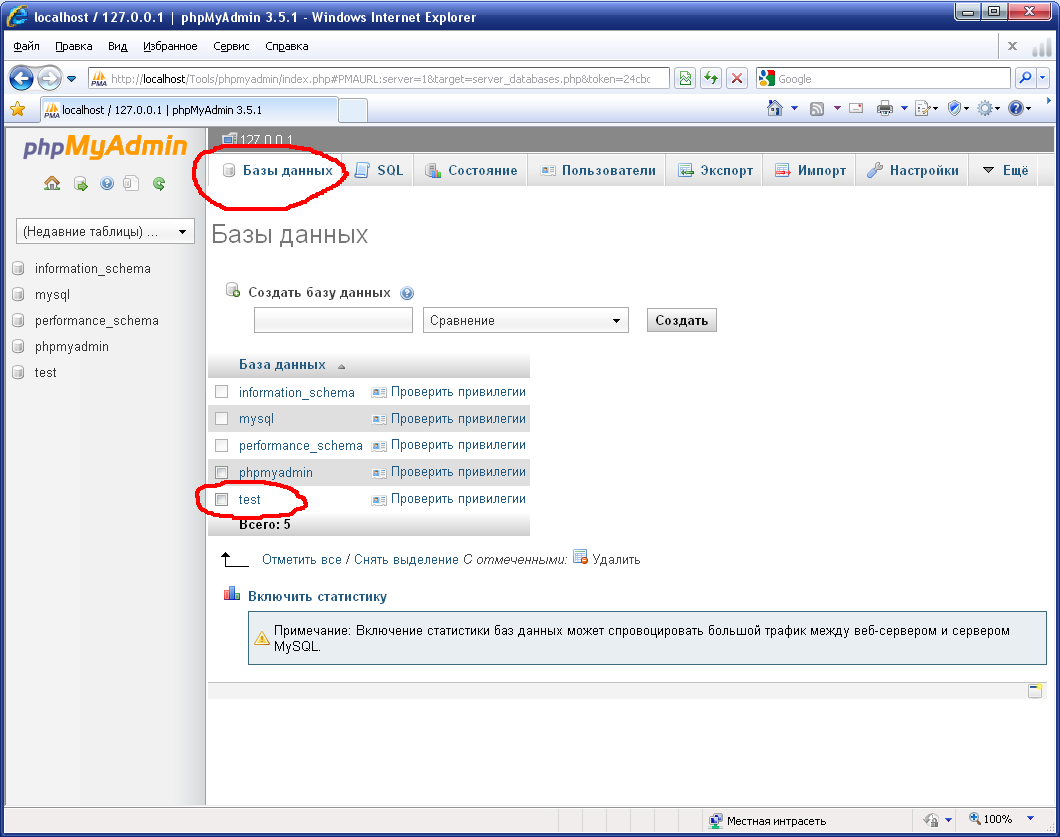Open the Пользователи tab
The image size is (1060, 837).
point(598,170)
